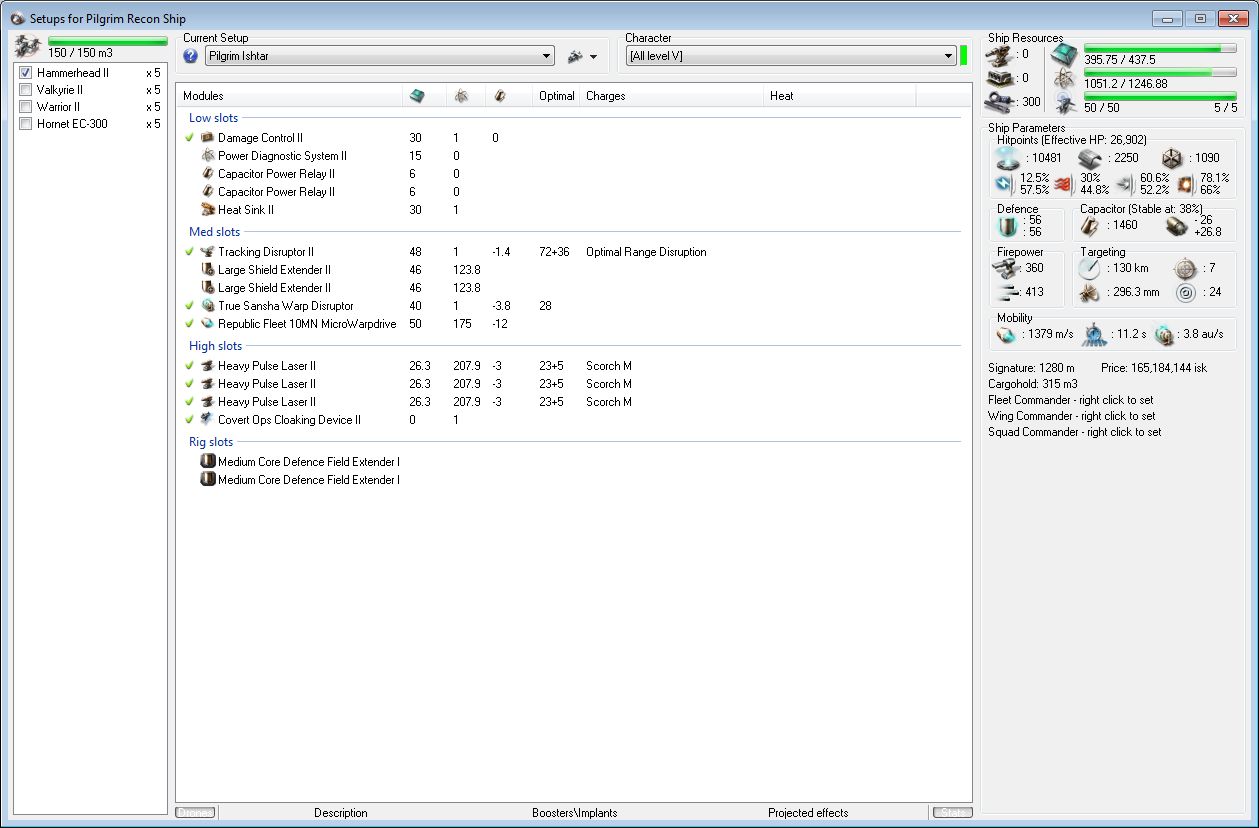Click the CPU usage bar above 395.75 / 437.5
This screenshot has height=828, width=1259.
pos(1160,48)
